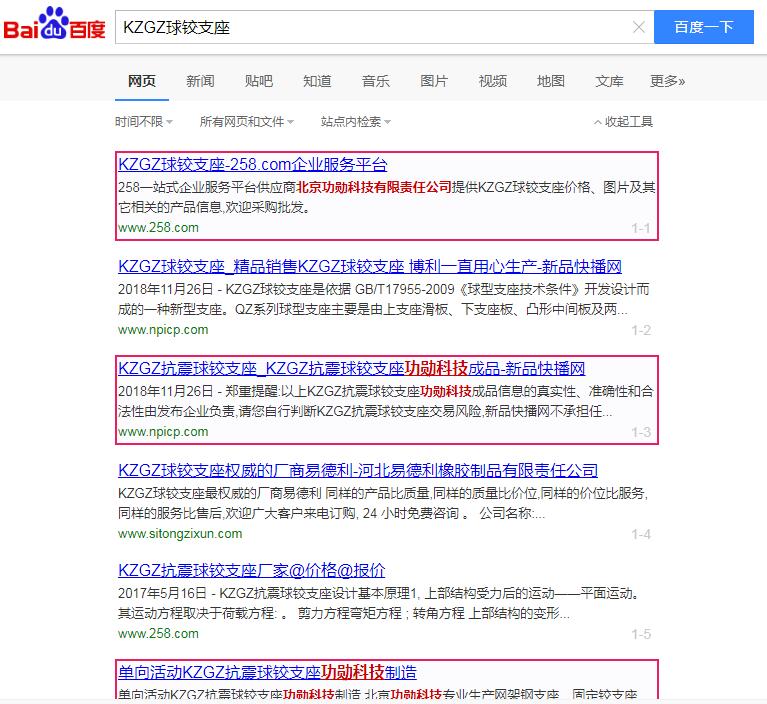Switch to the 新闻 tab
The width and height of the screenshot is (767, 704).
point(200,81)
